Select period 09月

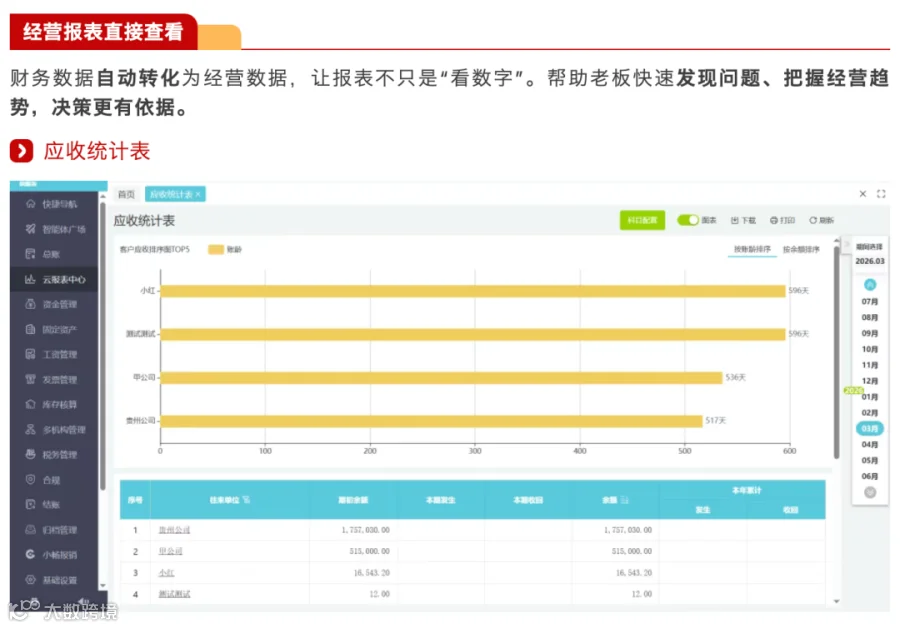click(x=870, y=334)
